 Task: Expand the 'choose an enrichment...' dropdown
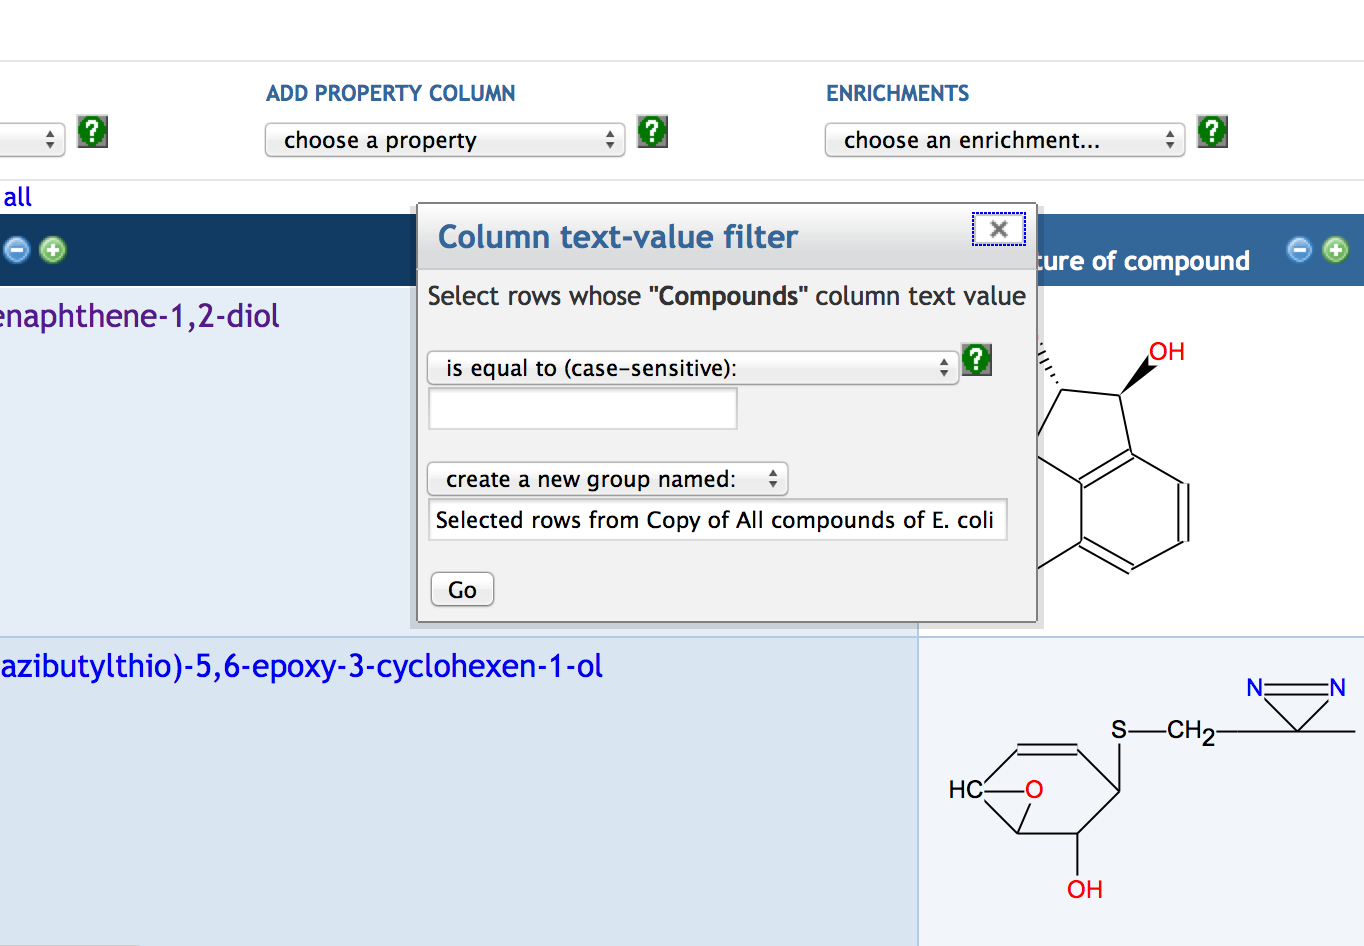click(x=1004, y=140)
